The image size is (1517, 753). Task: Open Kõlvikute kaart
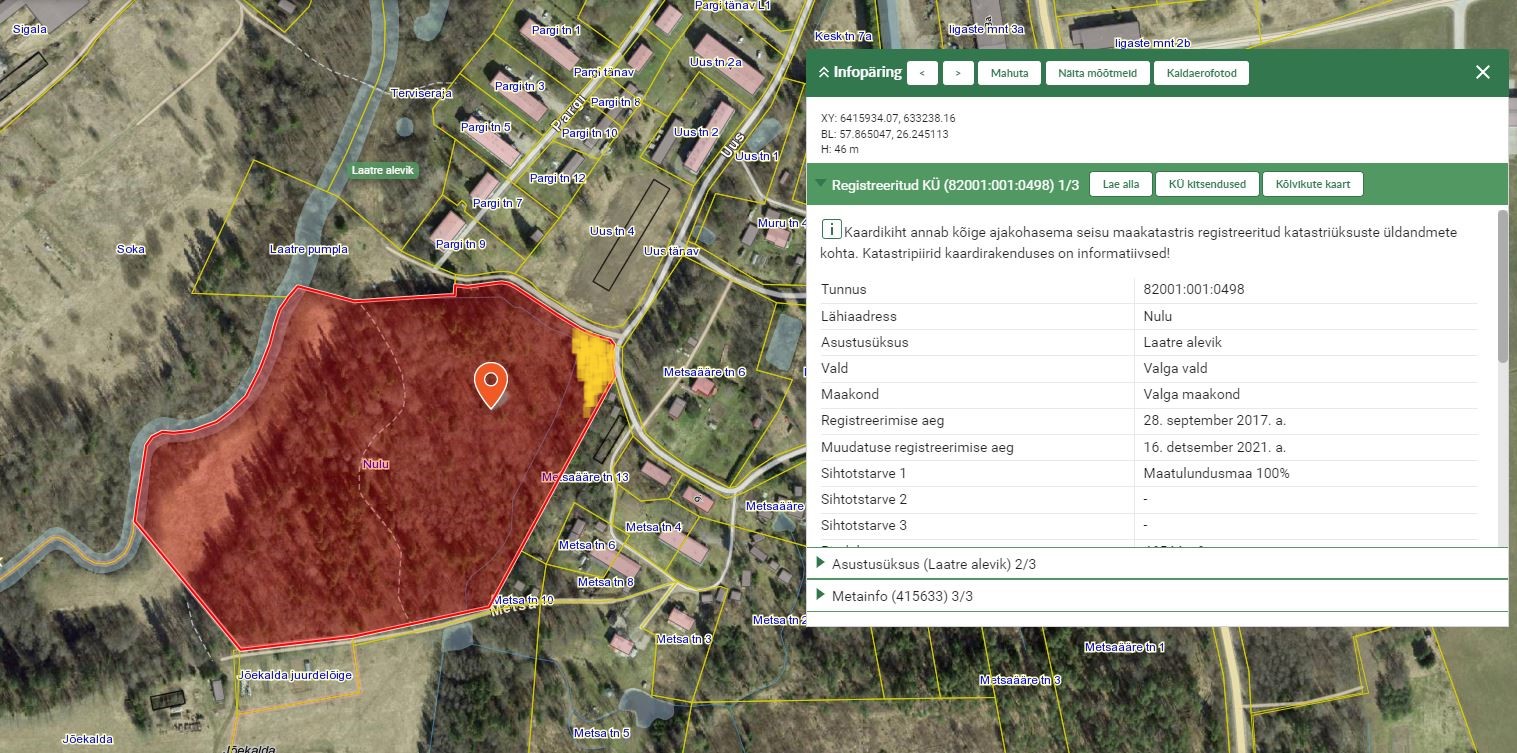point(1312,184)
